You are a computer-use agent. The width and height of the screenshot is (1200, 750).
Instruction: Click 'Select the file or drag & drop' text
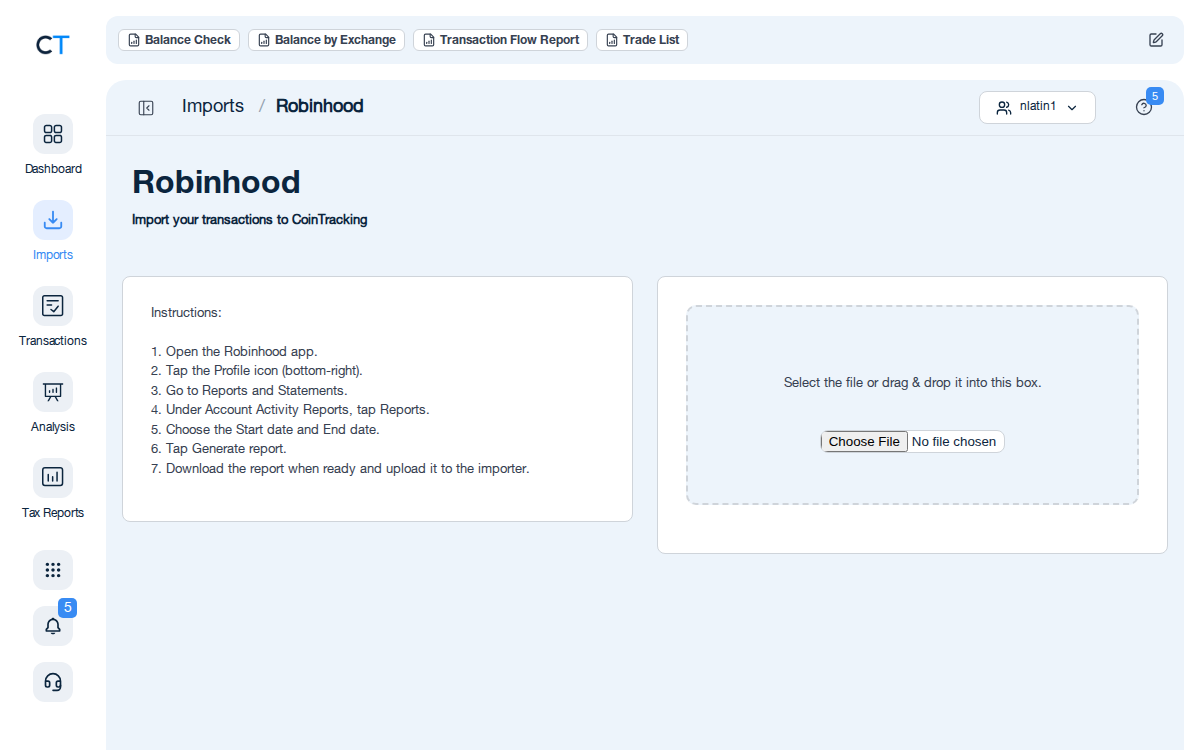point(912,383)
